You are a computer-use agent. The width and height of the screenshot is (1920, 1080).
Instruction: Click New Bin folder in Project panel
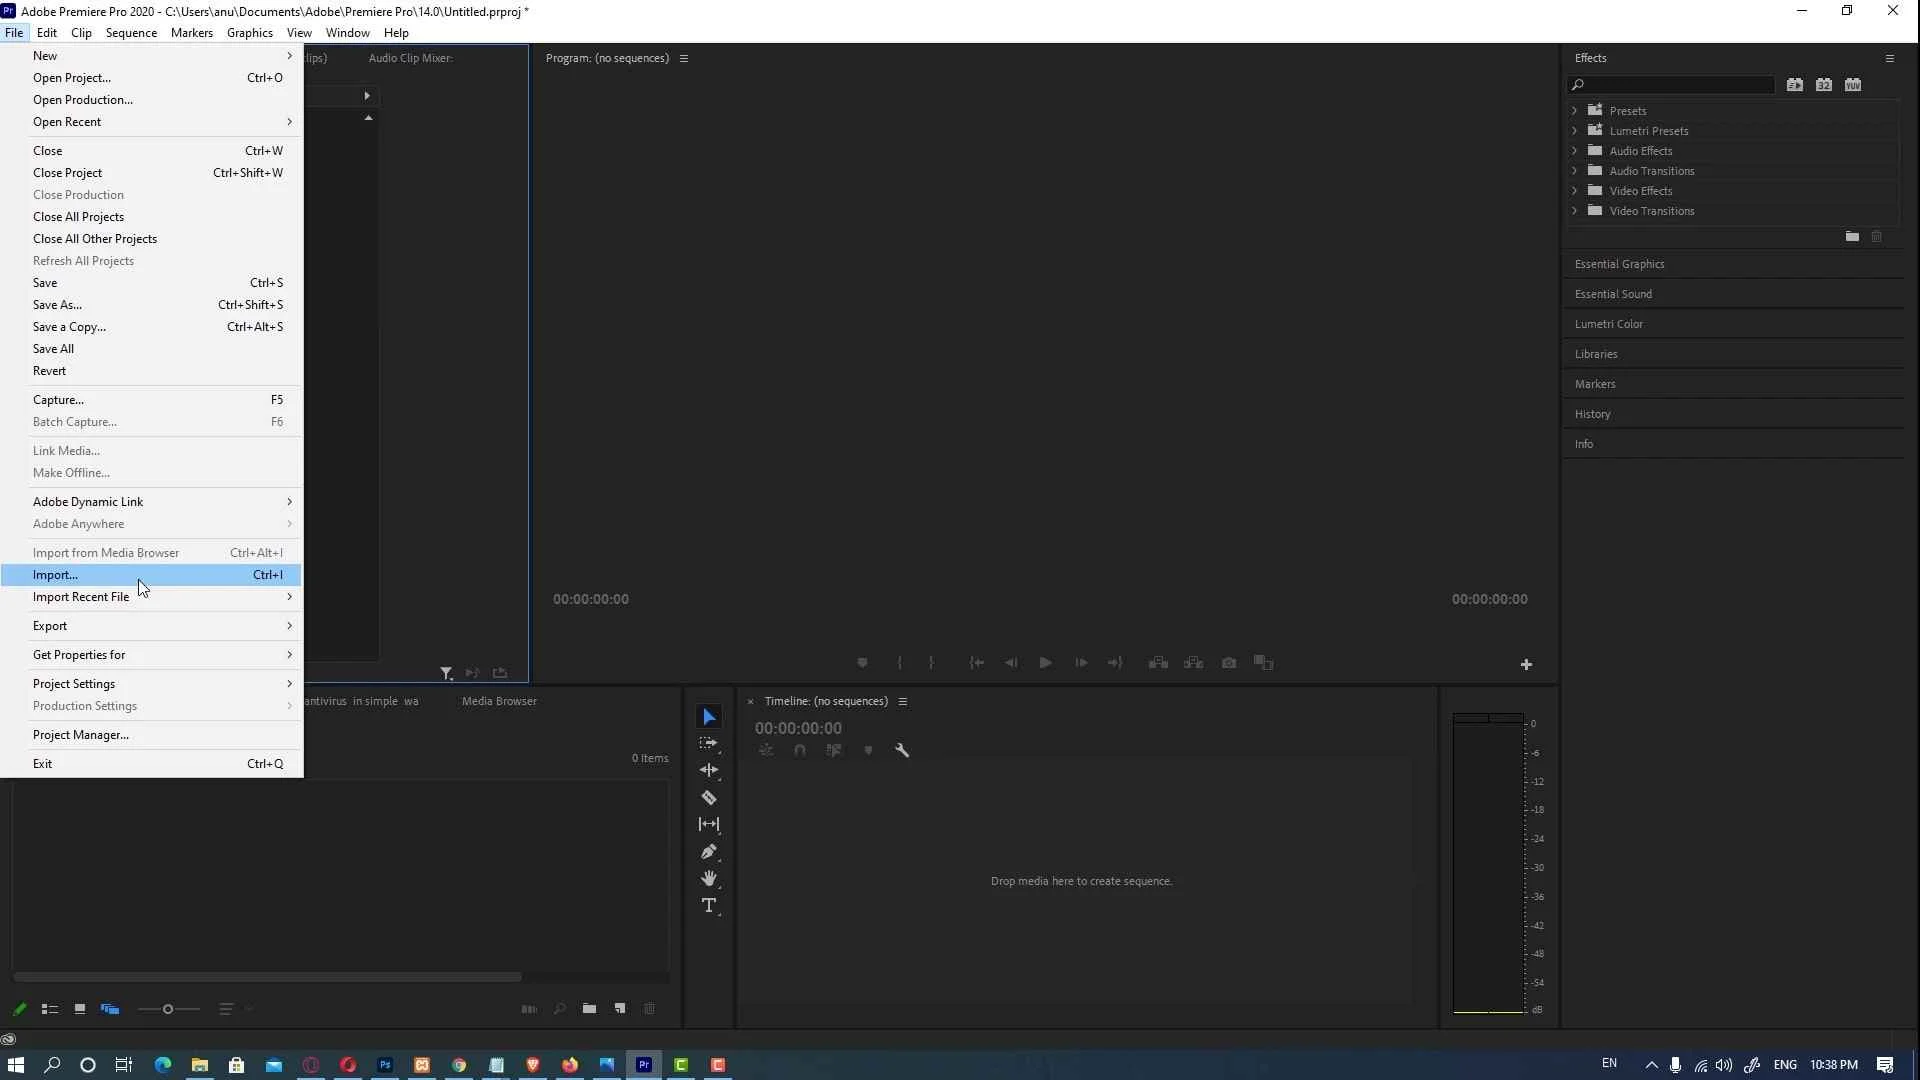pyautogui.click(x=589, y=1009)
